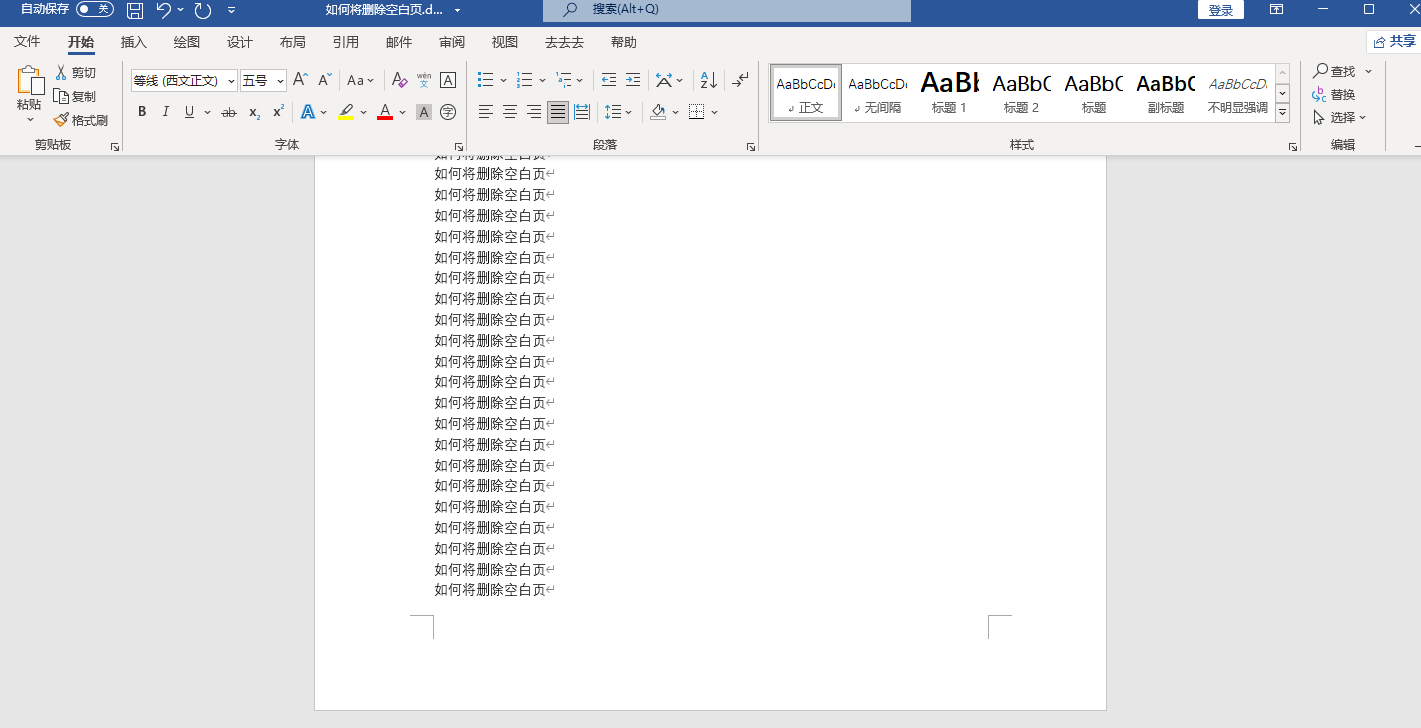Click the Sign in (登录) button
Image resolution: width=1421 pixels, height=728 pixels.
[1221, 10]
